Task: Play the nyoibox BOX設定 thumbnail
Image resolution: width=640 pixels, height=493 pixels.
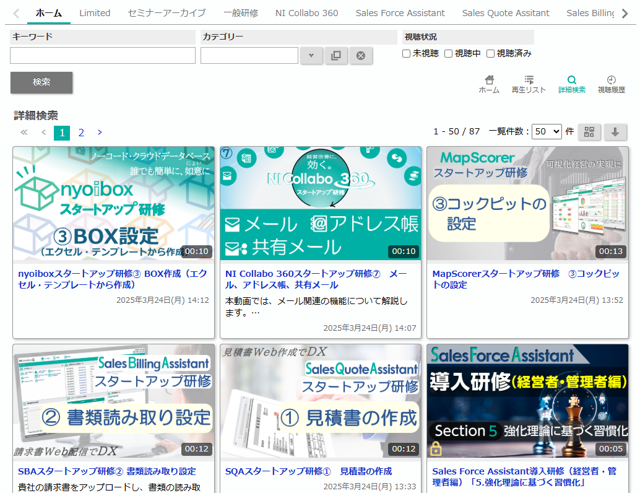Action: (x=113, y=203)
